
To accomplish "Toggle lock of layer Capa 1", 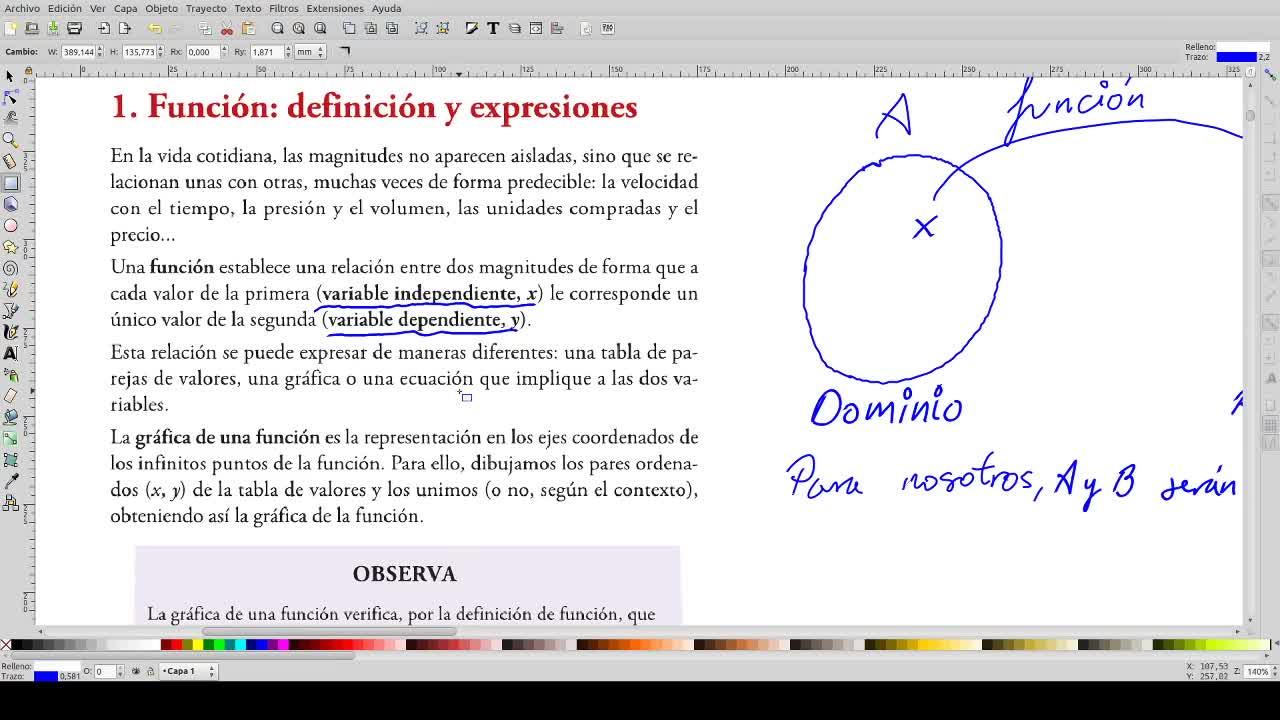I will [150, 671].
